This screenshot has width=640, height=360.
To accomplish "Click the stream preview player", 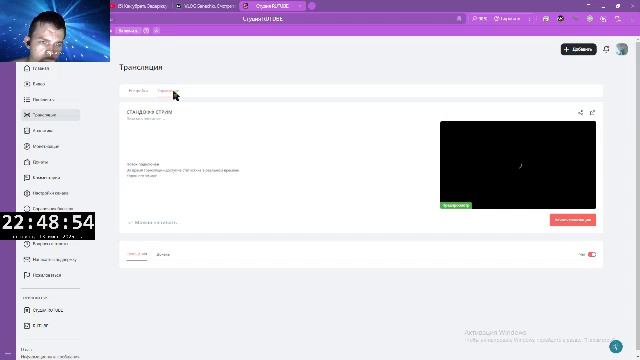I will [518, 165].
